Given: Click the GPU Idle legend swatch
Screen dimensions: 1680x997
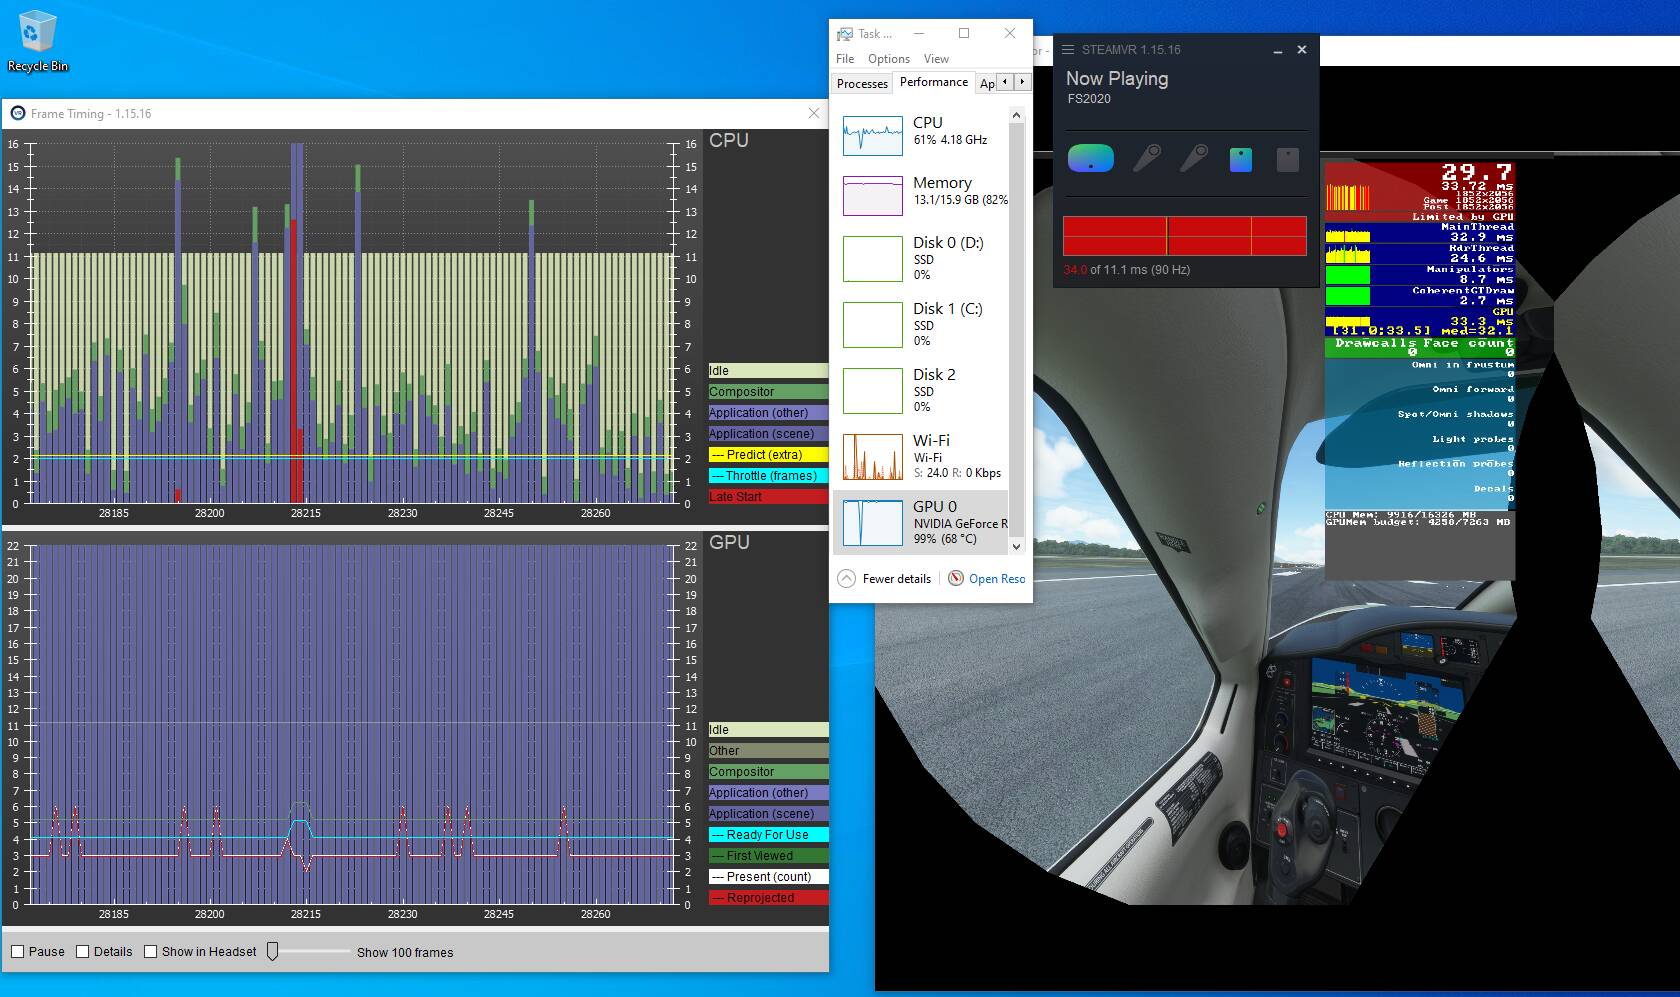Looking at the screenshot, I should 768,730.
